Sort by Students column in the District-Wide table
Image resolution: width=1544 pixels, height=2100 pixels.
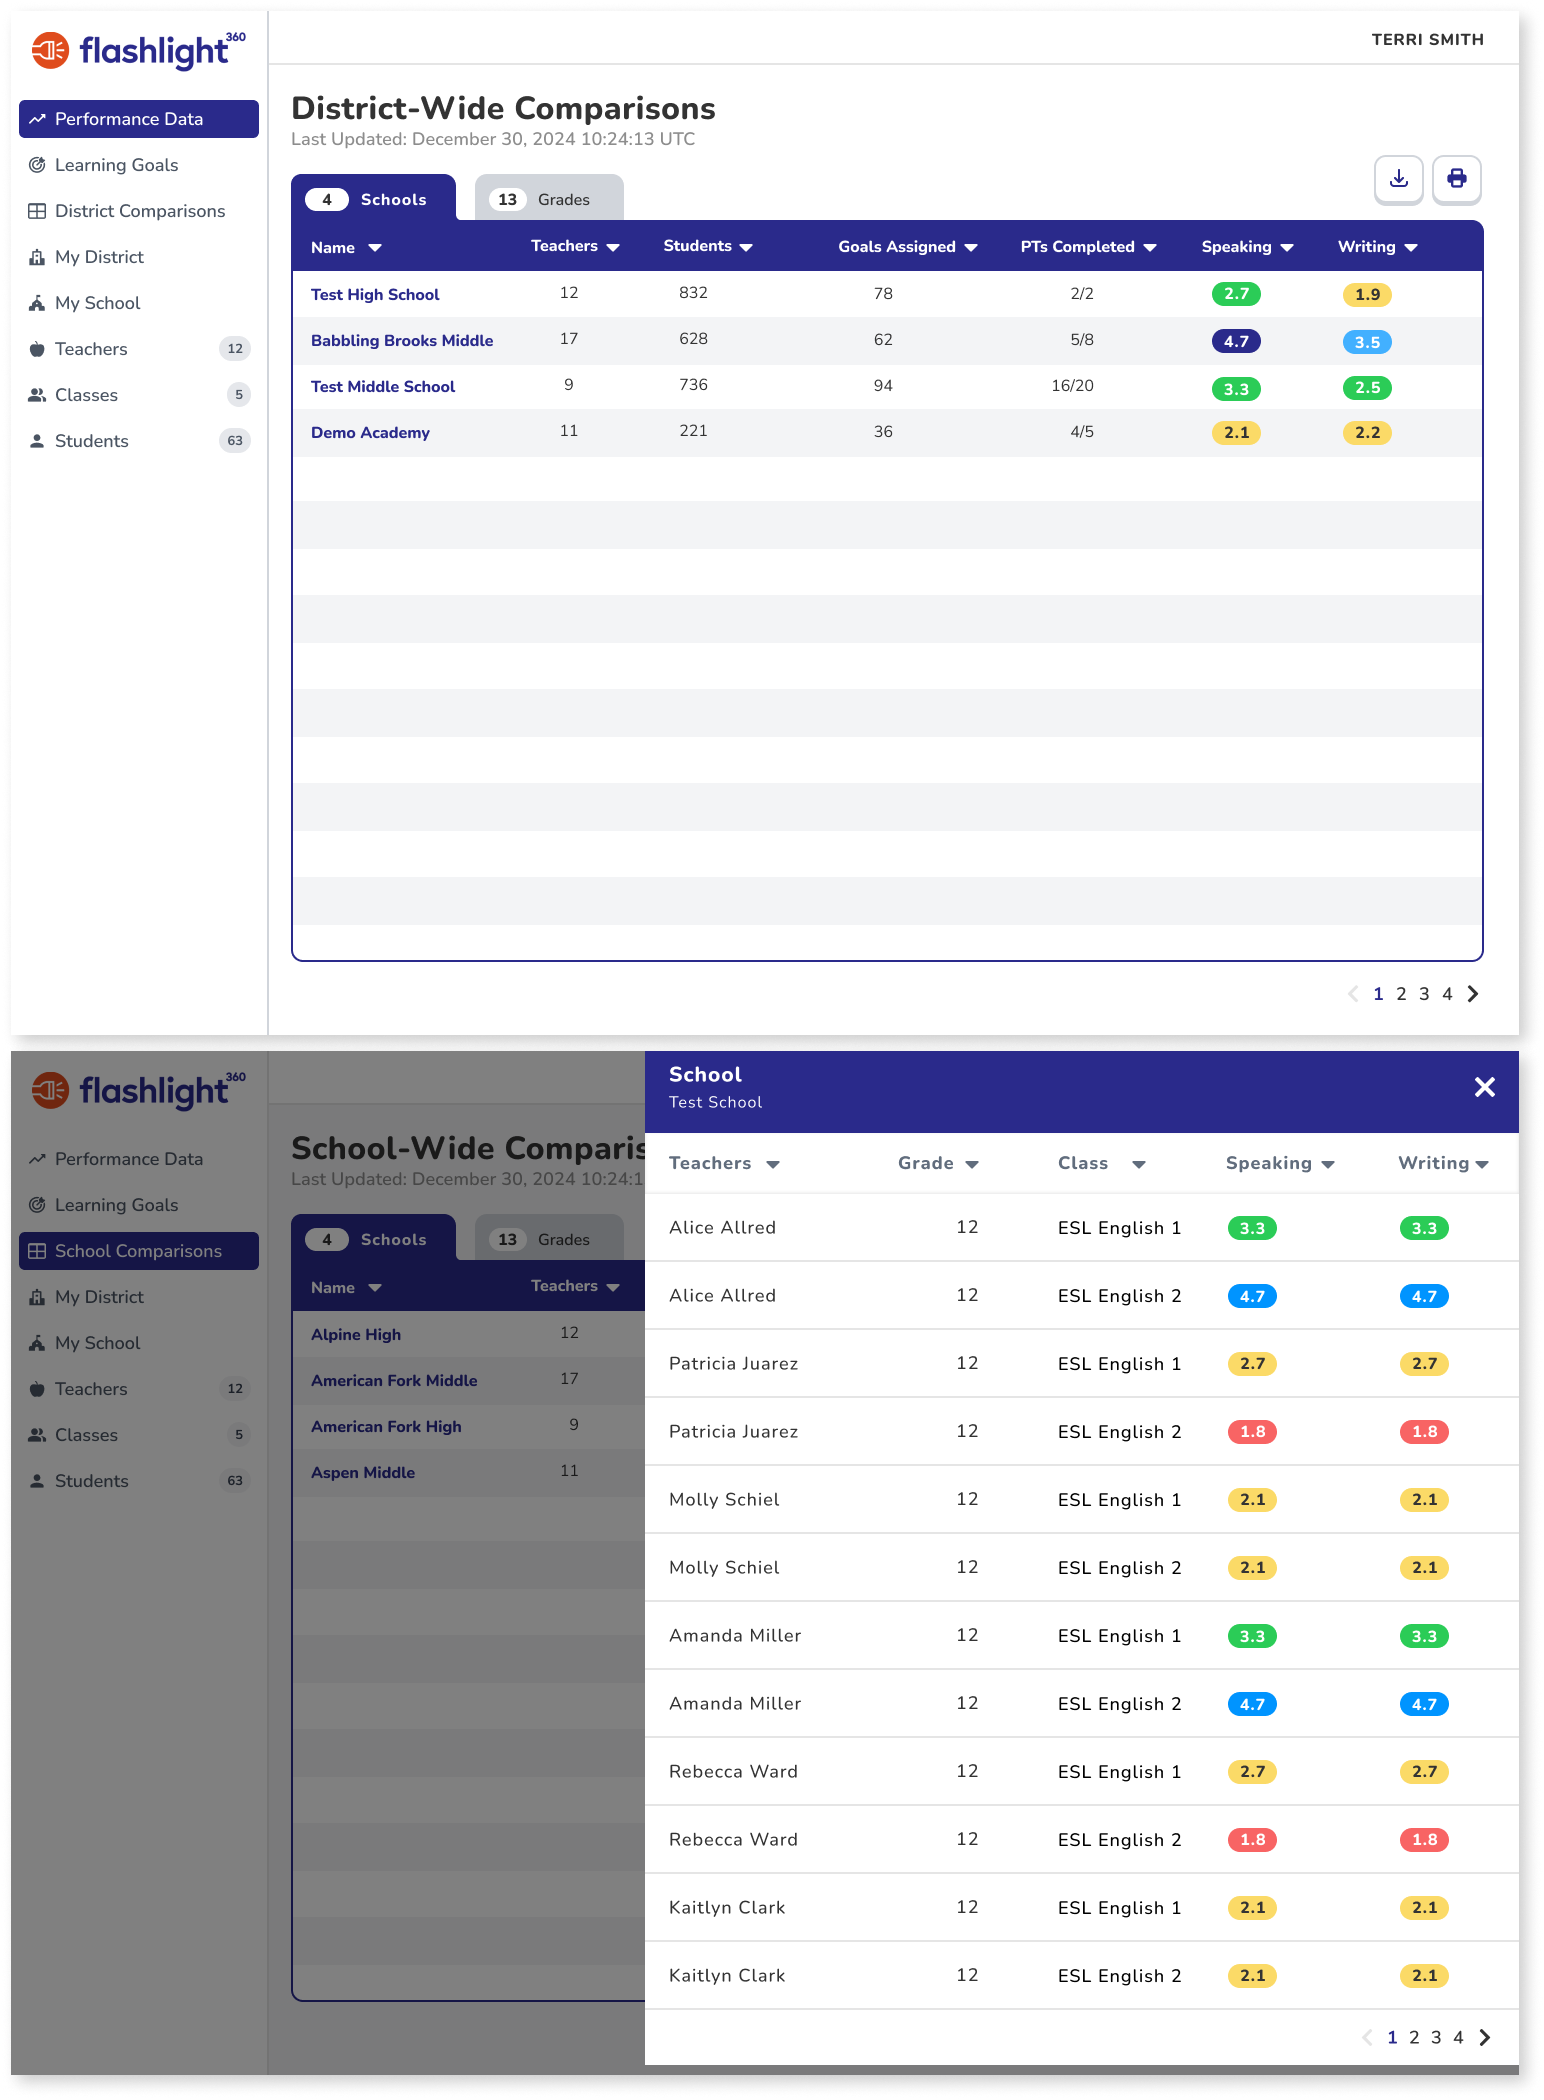[x=708, y=246]
